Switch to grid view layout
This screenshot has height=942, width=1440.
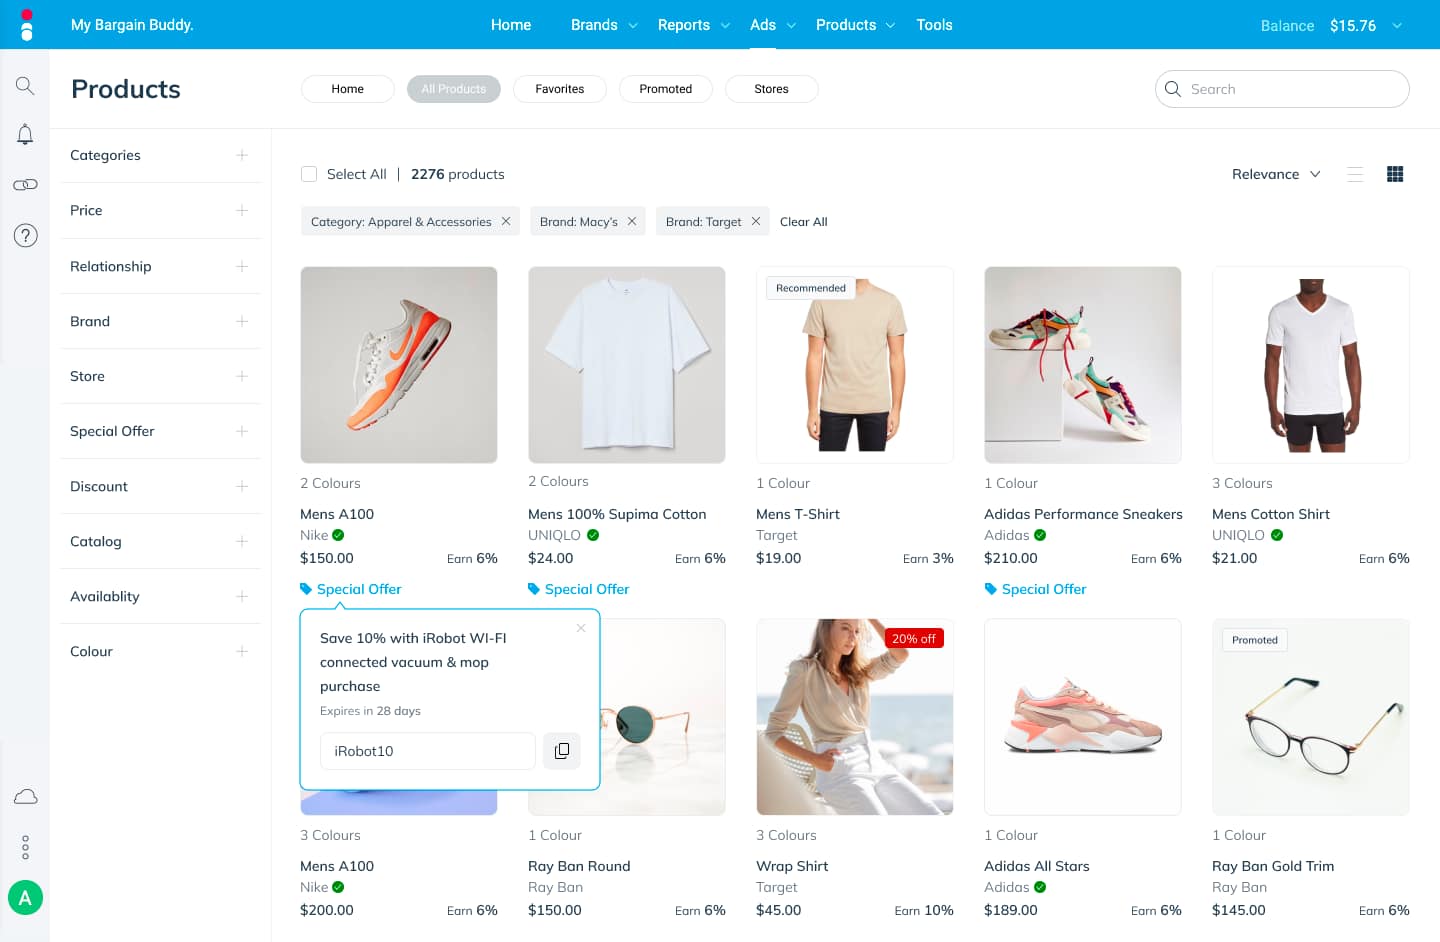point(1395,174)
